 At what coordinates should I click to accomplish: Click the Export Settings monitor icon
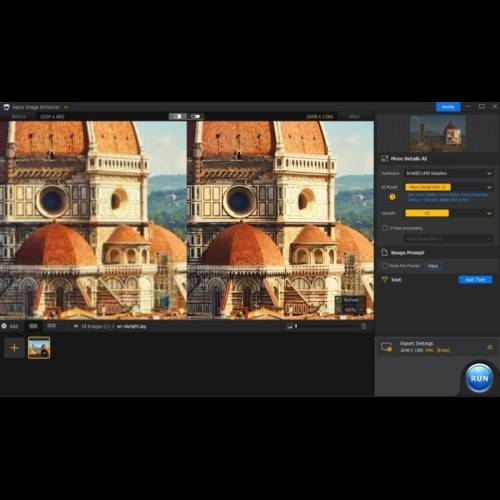tap(386, 347)
